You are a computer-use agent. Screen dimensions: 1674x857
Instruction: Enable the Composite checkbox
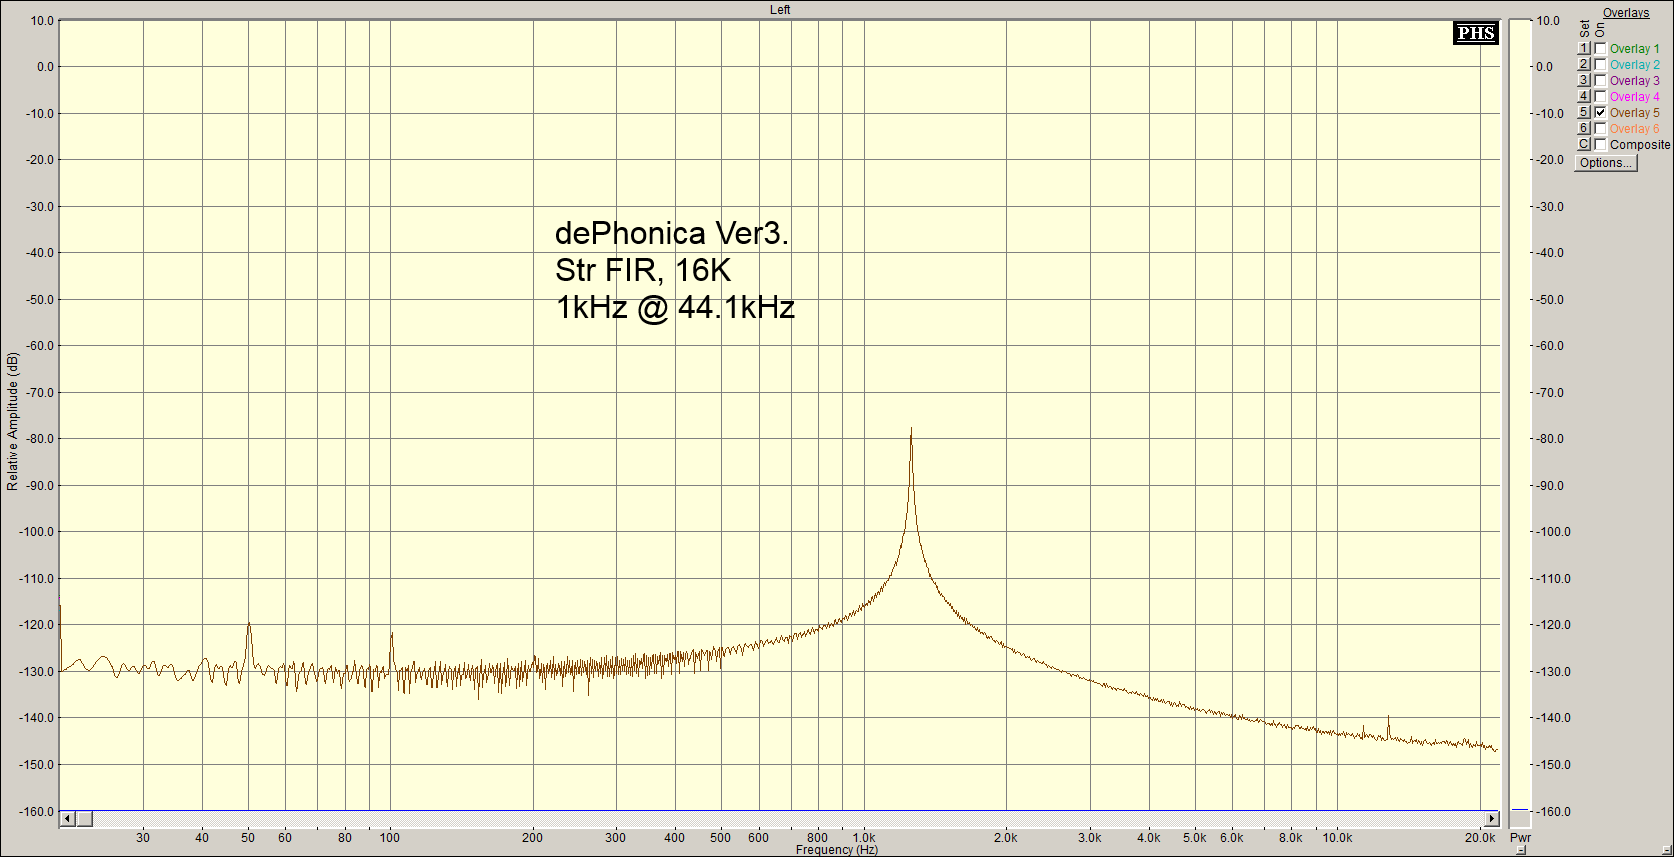[x=1600, y=145]
